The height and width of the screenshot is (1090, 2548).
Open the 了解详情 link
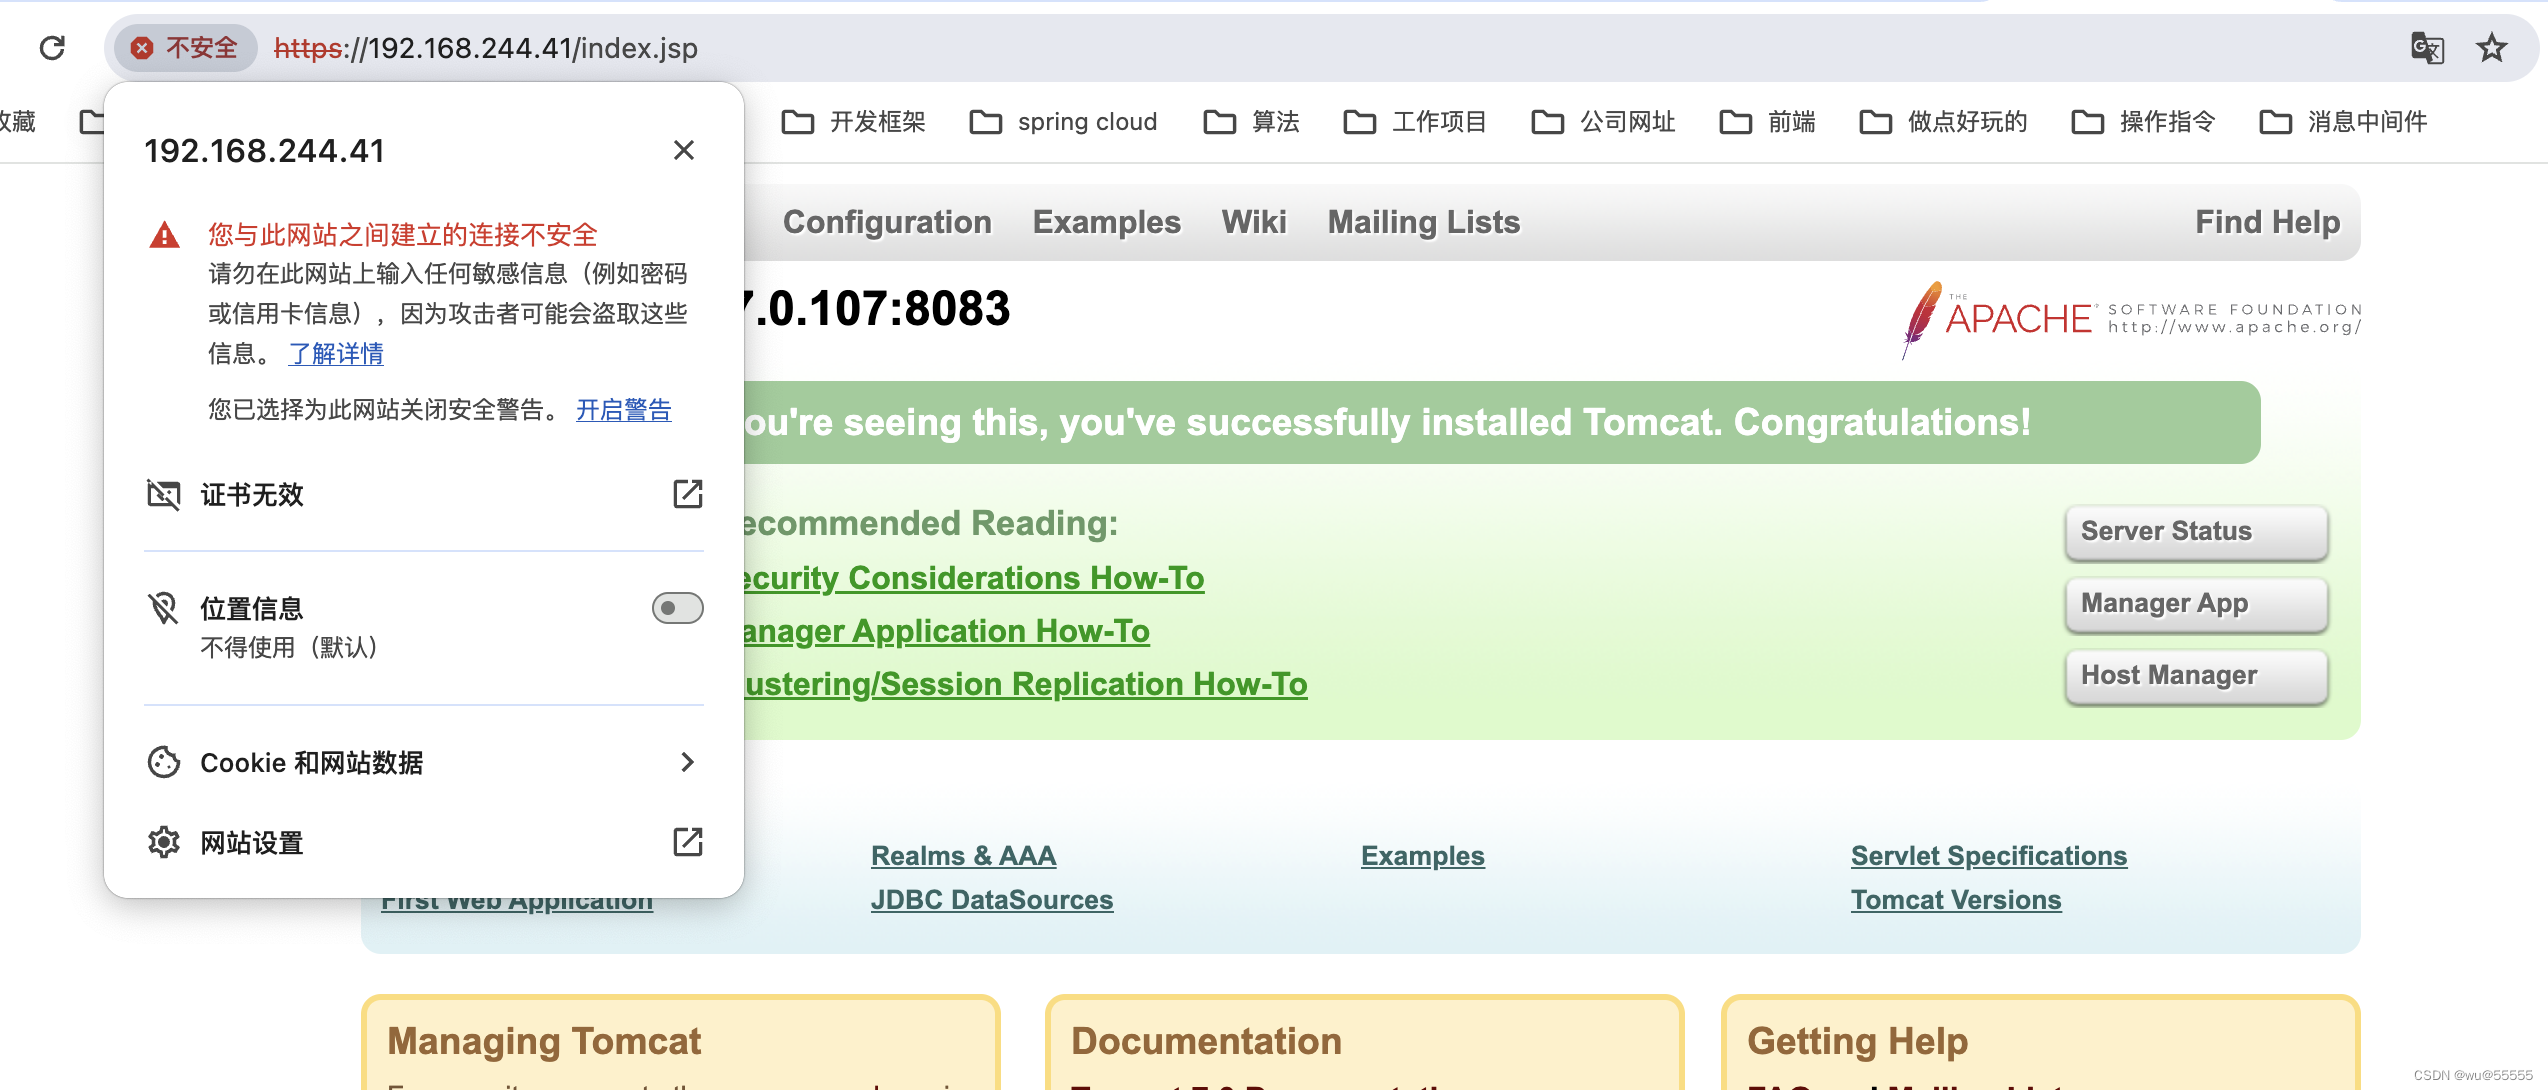point(336,353)
